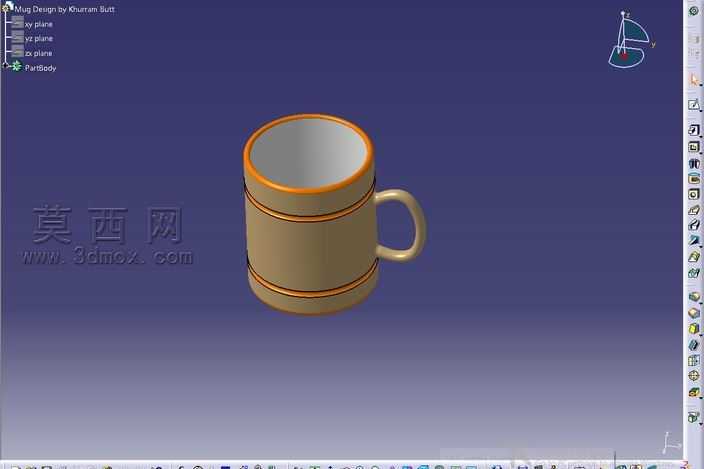Select the Groove tool
The image size is (704, 469).
coord(694,179)
